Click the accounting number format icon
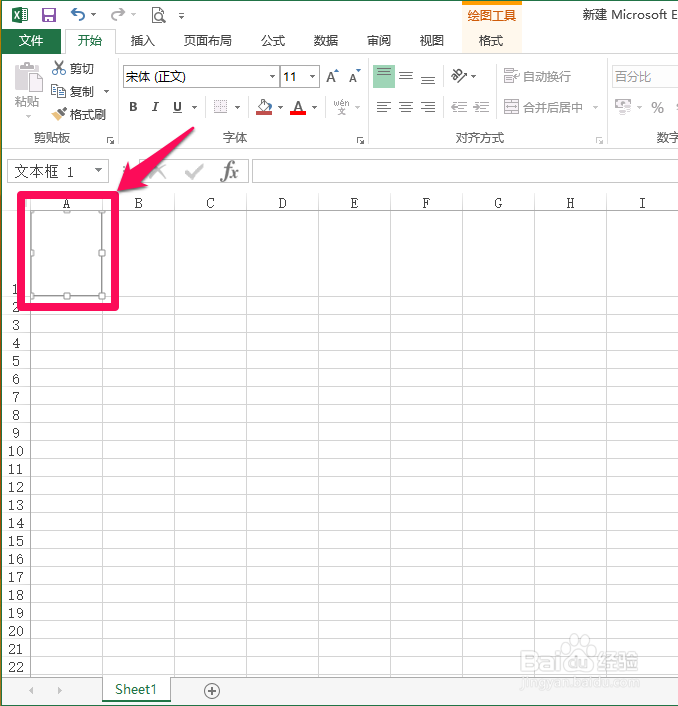The image size is (678, 706). pyautogui.click(x=623, y=107)
